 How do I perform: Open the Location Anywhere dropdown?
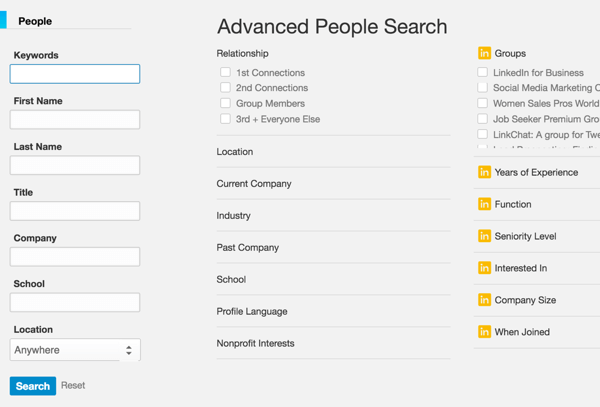pos(75,350)
